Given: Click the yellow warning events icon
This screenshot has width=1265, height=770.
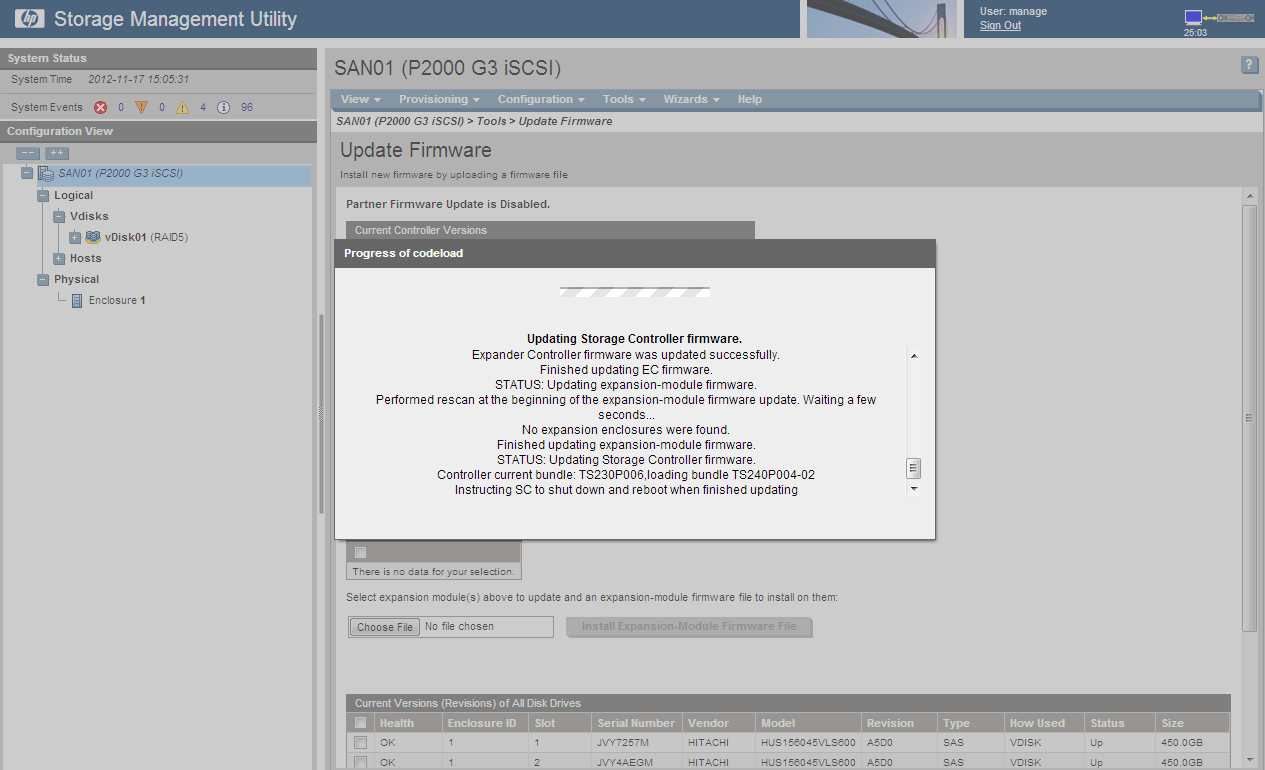Looking at the screenshot, I should (182, 107).
